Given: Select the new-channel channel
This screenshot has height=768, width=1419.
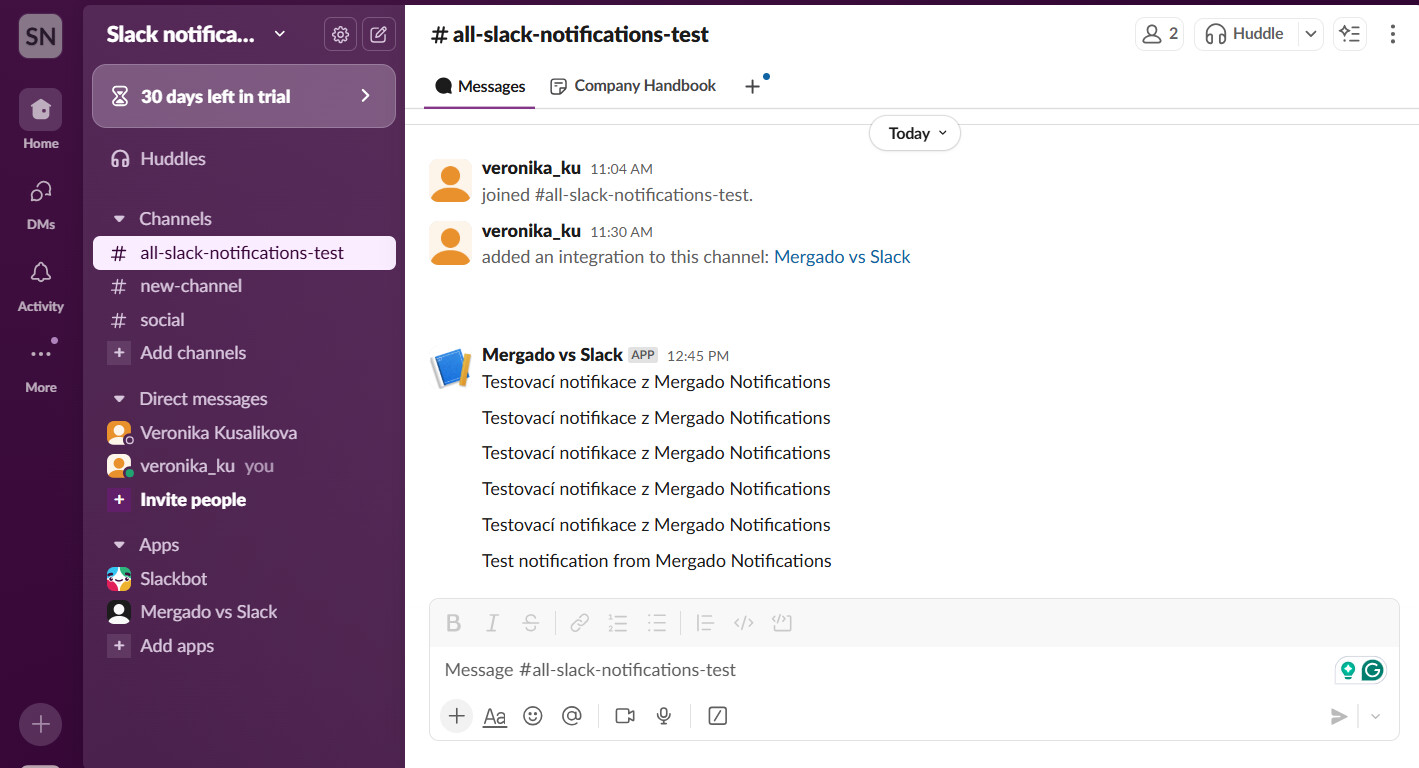Looking at the screenshot, I should click(191, 286).
